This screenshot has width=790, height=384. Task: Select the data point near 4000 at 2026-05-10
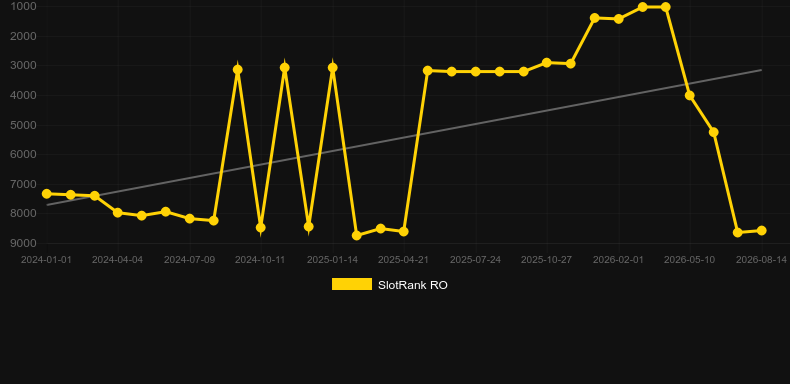(690, 95)
